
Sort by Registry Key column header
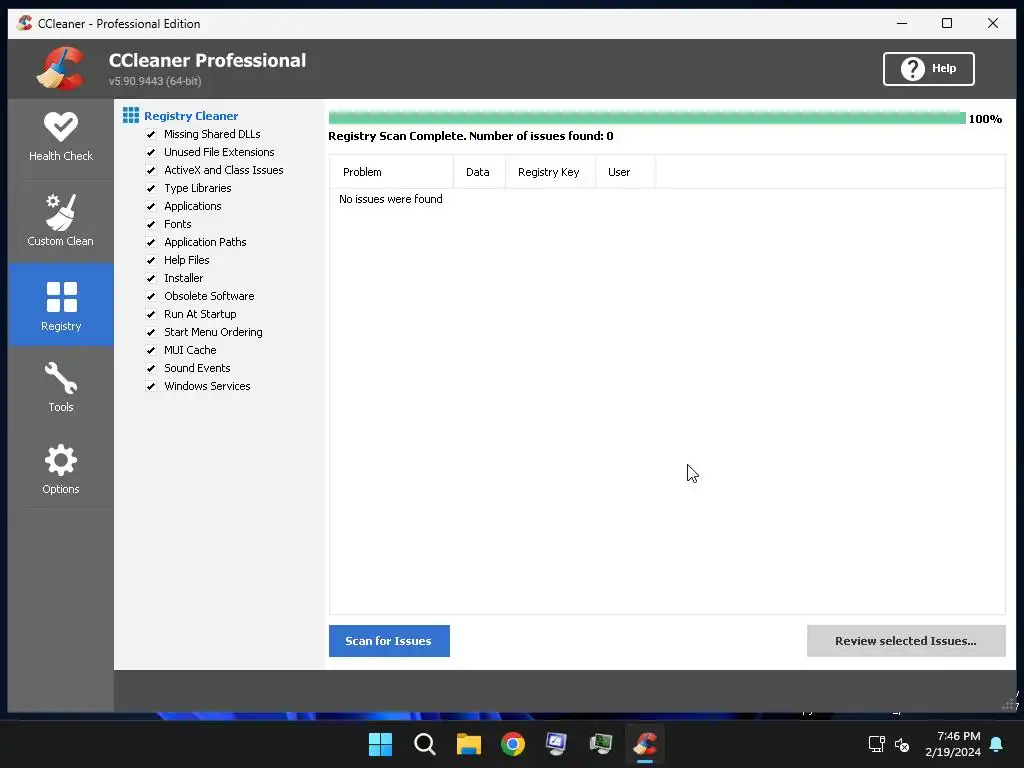[x=551, y=172]
